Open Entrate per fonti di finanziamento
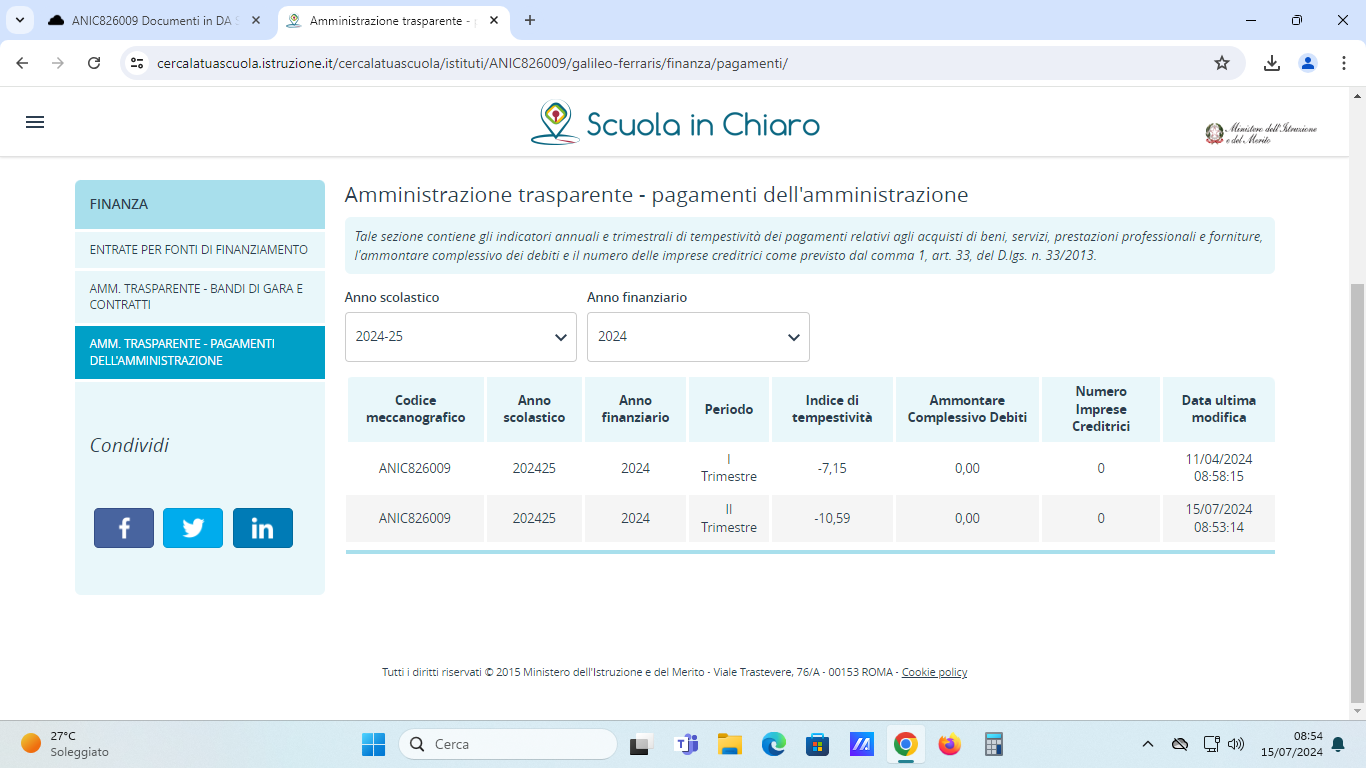The height and width of the screenshot is (768, 1366). click(199, 250)
